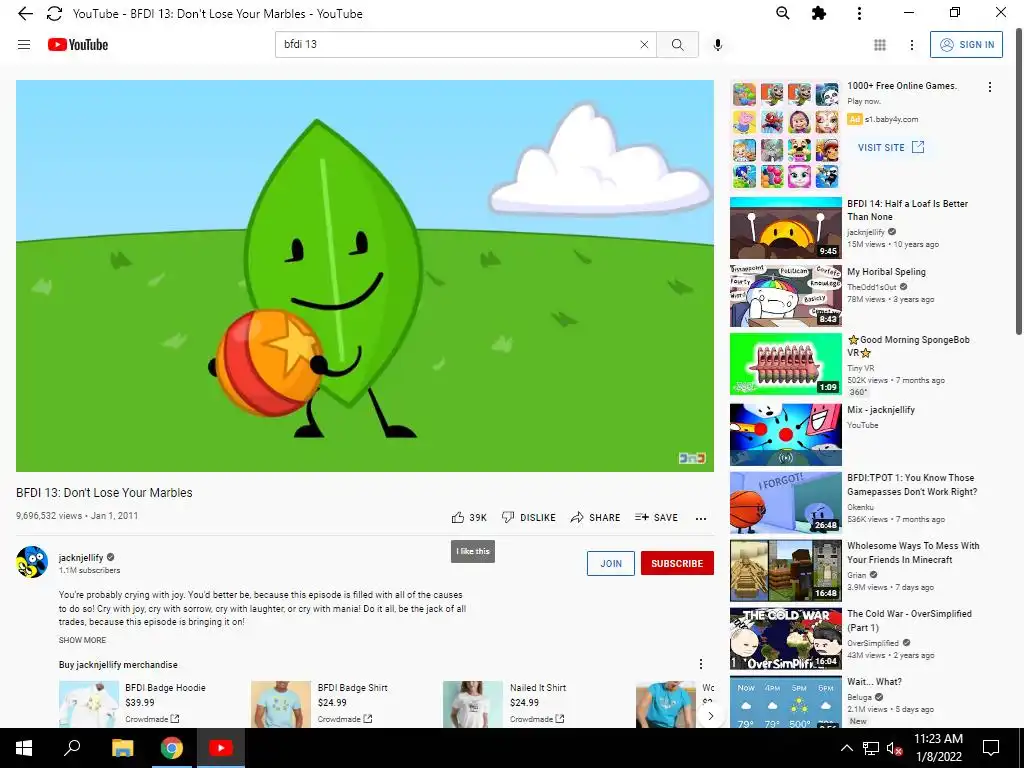Open the 1000+ Free Online Games ad title

click(x=902, y=86)
